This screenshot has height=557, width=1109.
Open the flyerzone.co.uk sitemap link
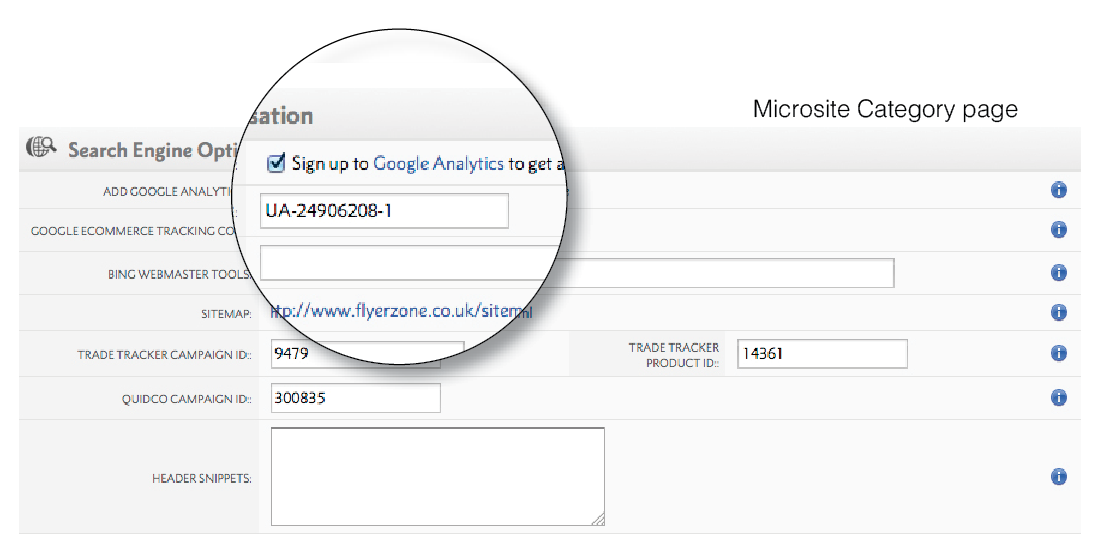400,311
